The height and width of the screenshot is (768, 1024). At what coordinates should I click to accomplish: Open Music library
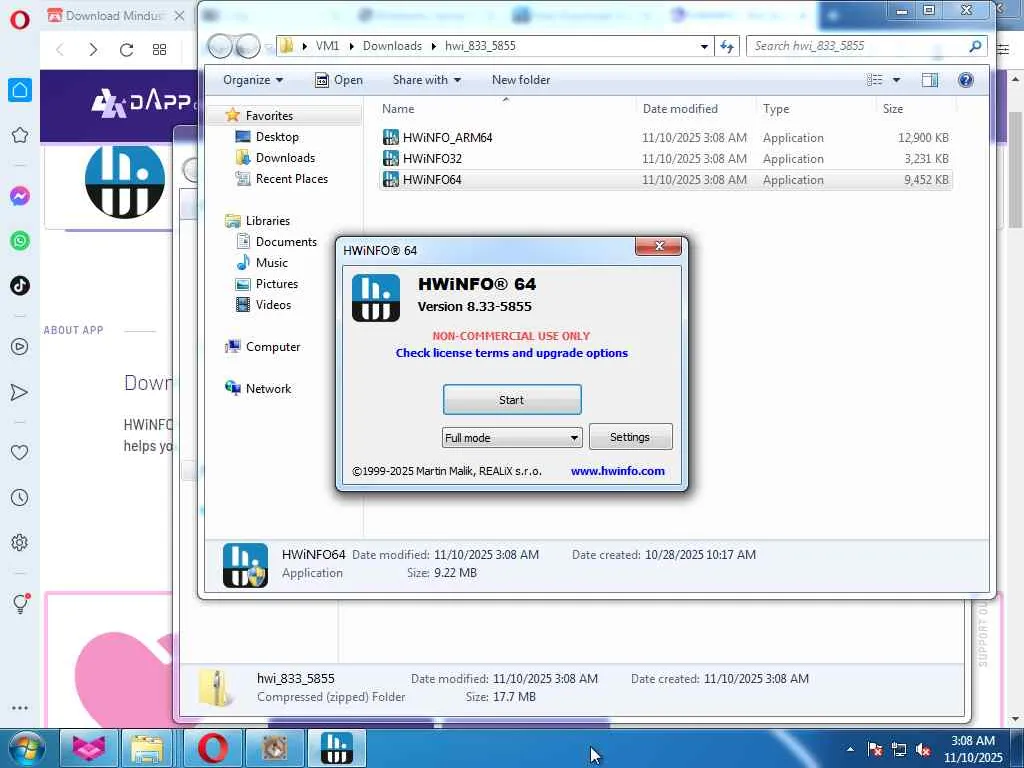pos(272,263)
